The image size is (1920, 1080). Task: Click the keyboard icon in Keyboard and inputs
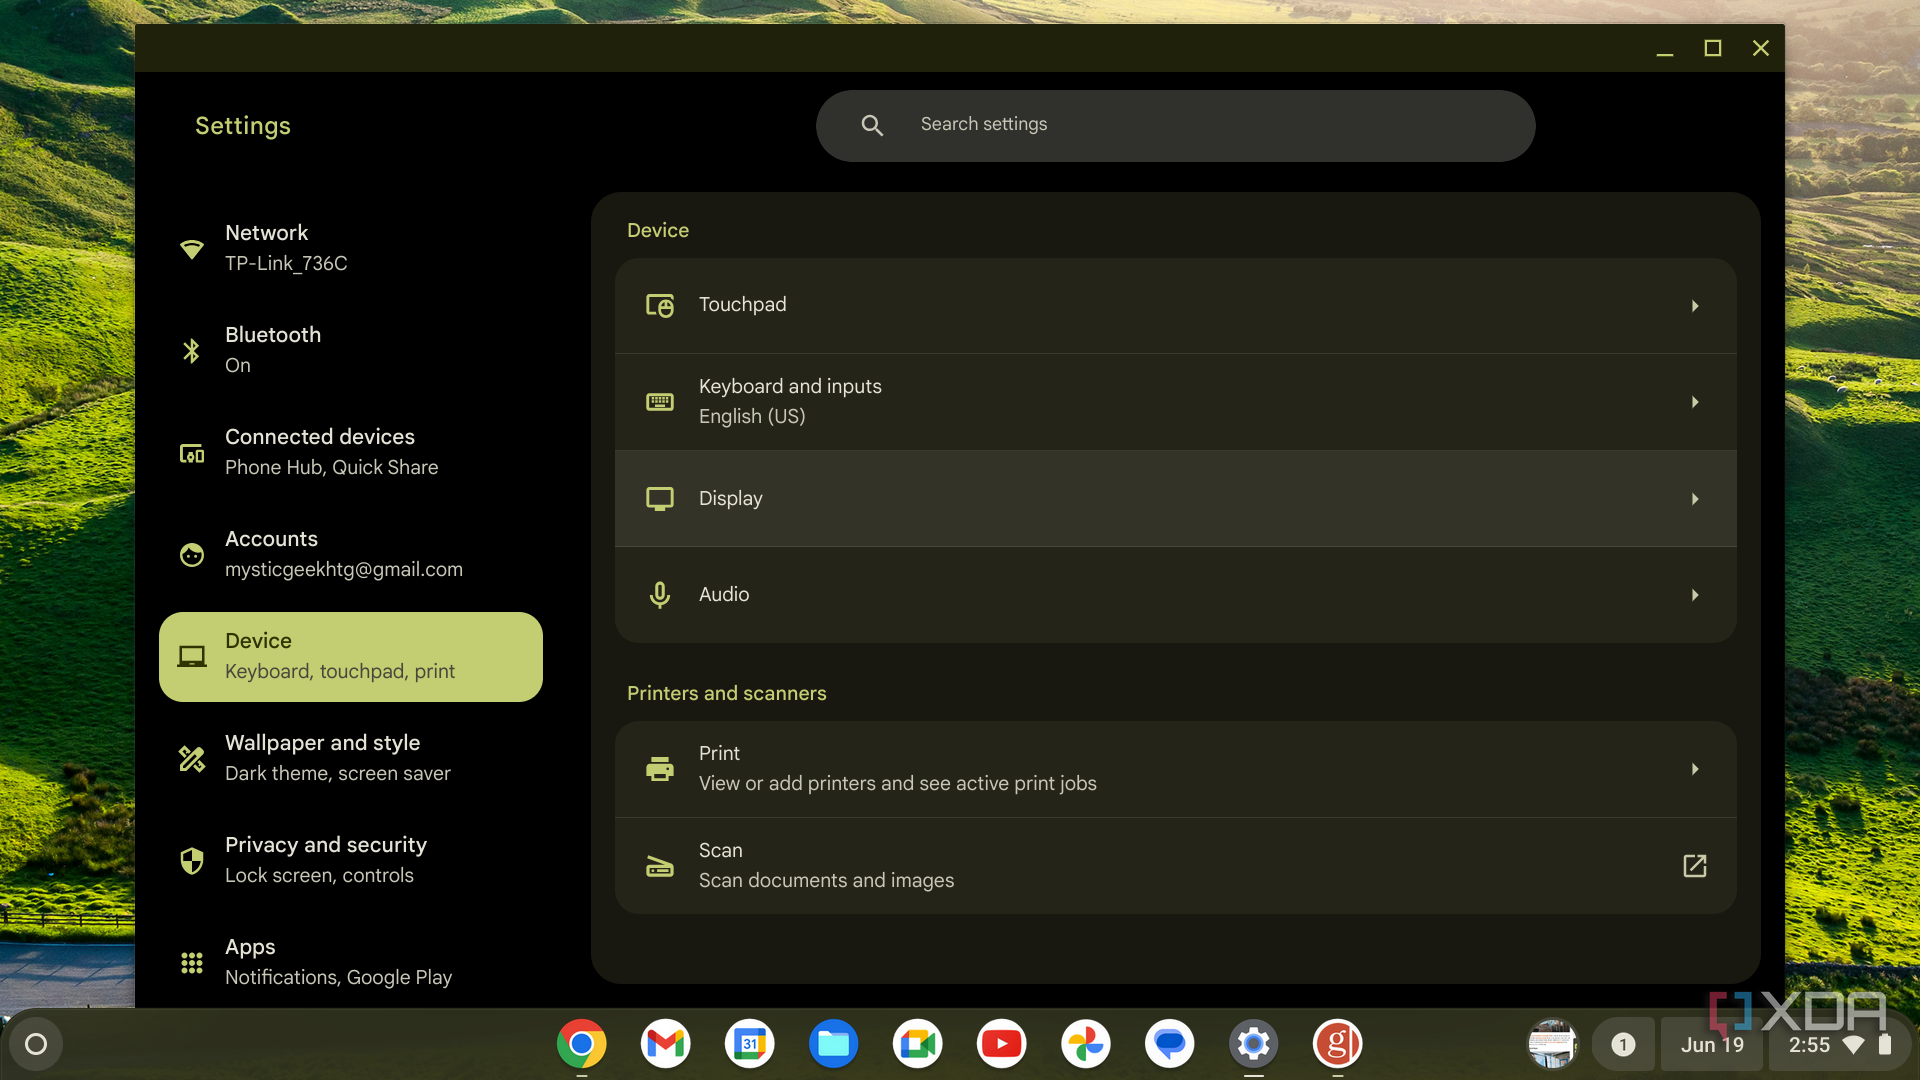[x=660, y=402]
